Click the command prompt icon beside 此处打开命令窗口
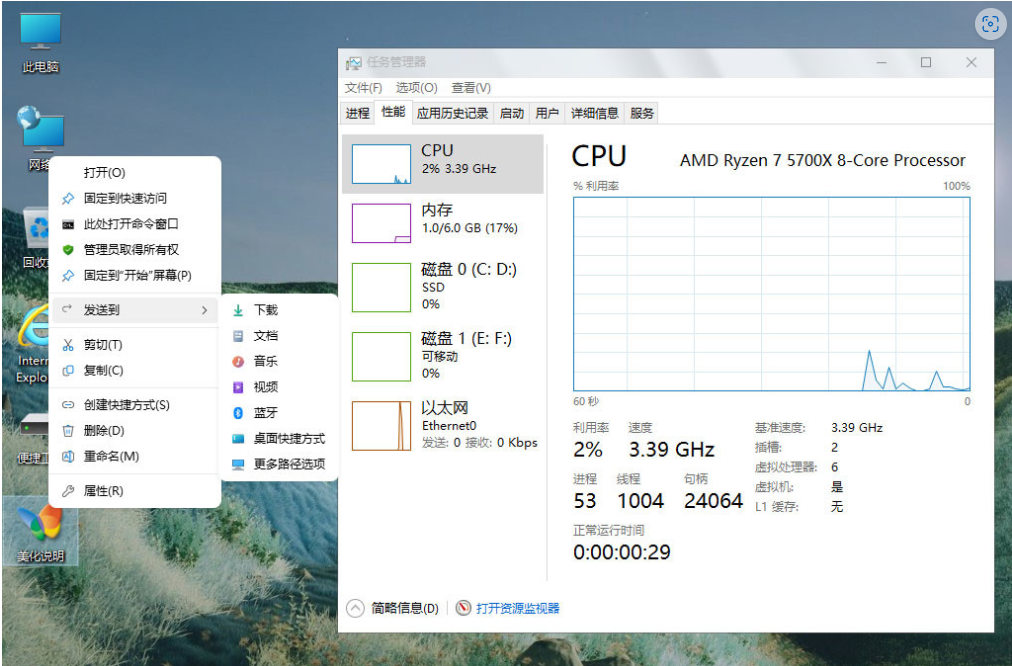Viewport: 1012px width, 666px height. 68,224
